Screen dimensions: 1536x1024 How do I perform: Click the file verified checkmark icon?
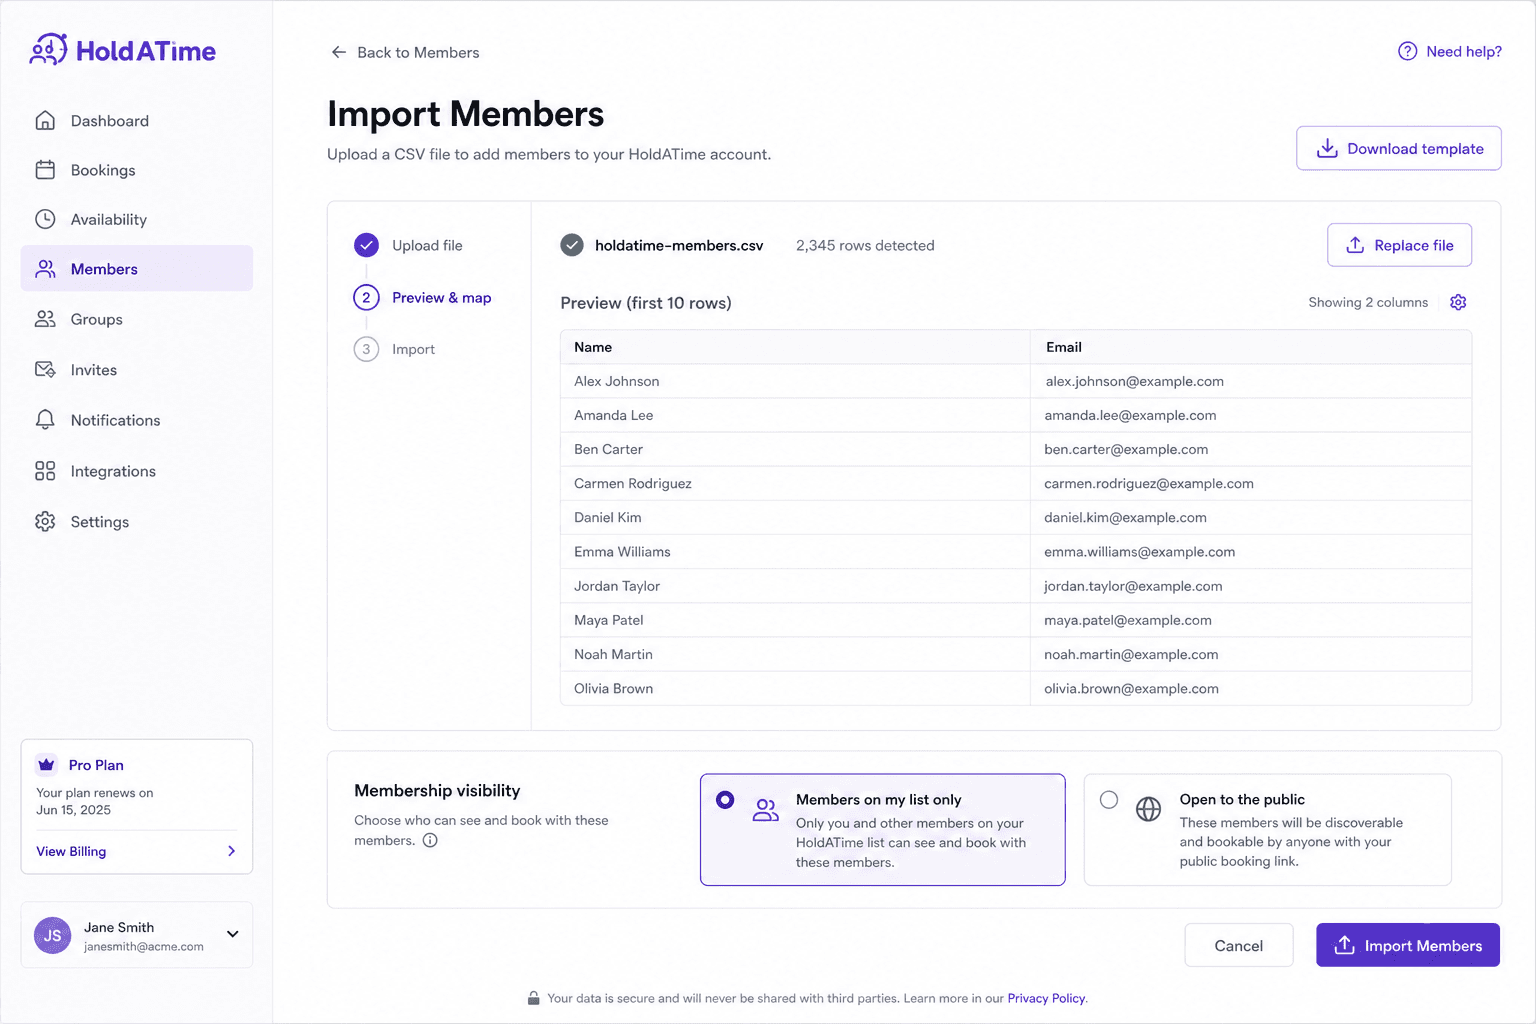572,245
